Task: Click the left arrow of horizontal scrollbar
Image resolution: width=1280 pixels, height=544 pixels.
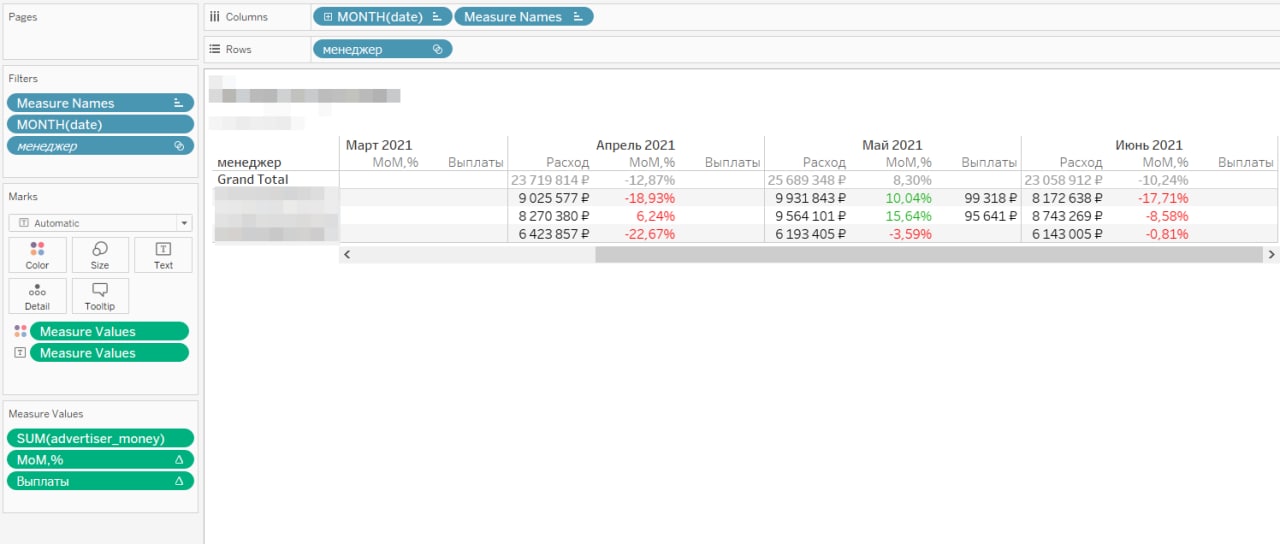Action: pos(347,255)
